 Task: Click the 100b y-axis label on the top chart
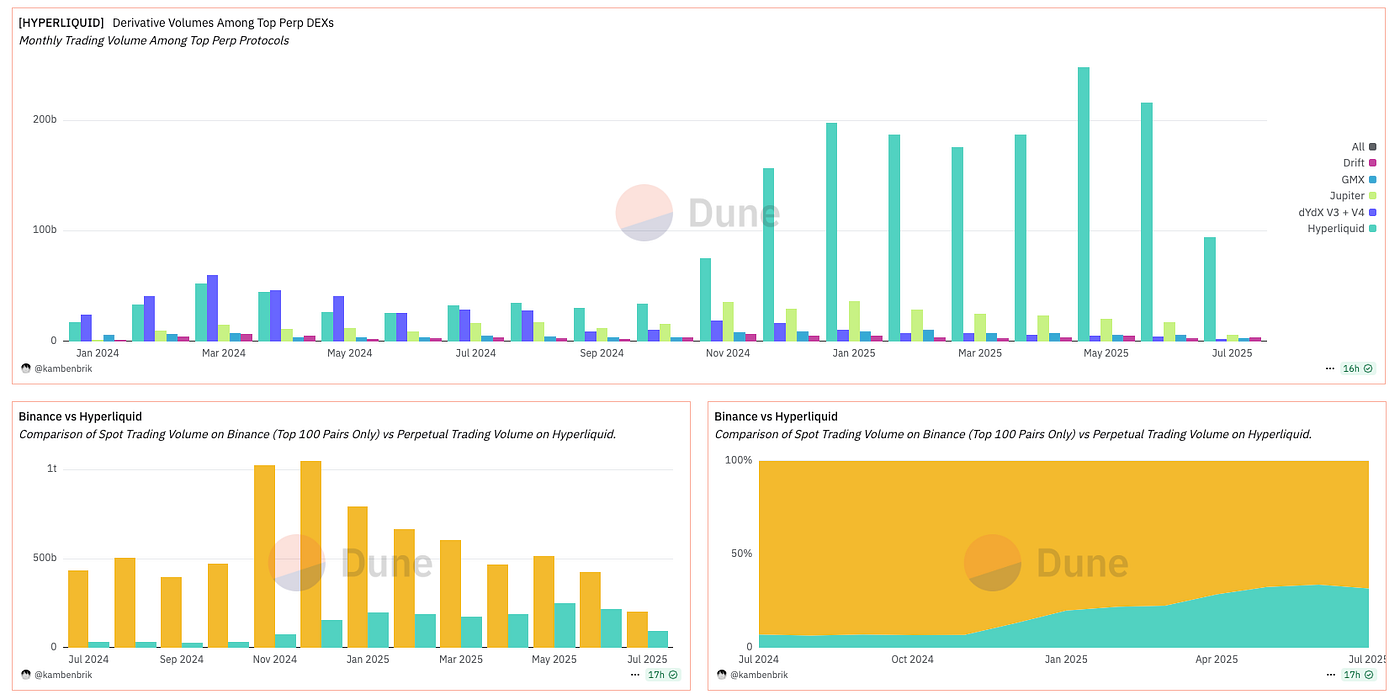point(46,230)
